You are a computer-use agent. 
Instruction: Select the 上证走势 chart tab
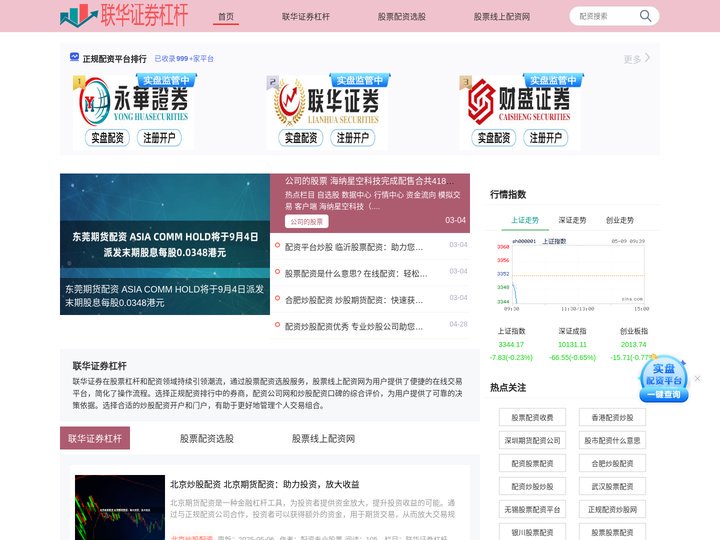[x=525, y=220]
